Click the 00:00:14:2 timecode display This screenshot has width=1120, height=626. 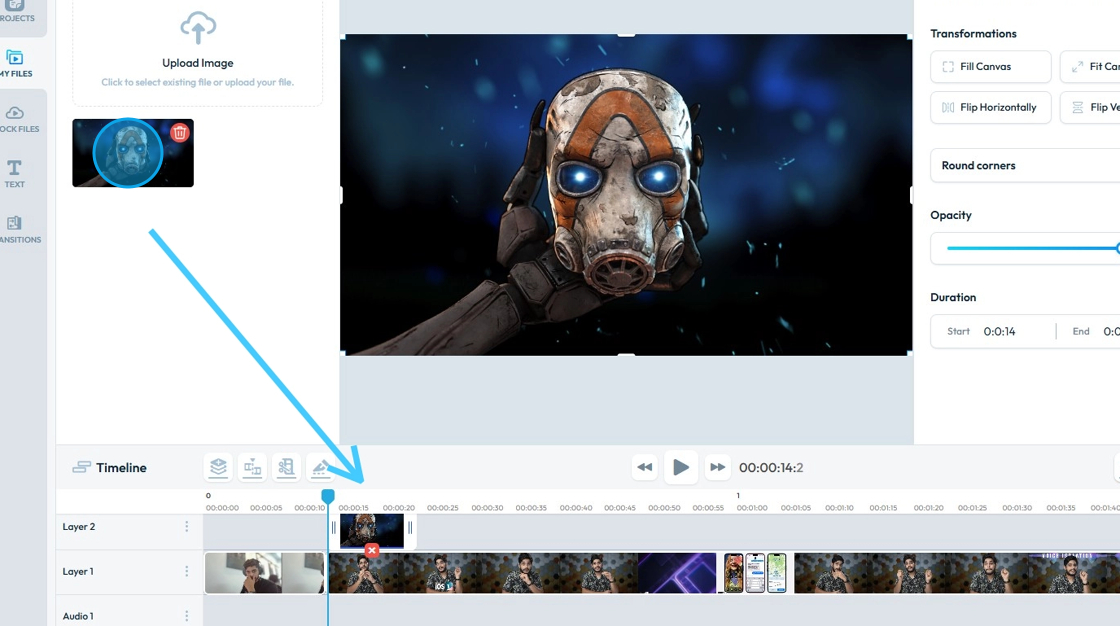[771, 467]
